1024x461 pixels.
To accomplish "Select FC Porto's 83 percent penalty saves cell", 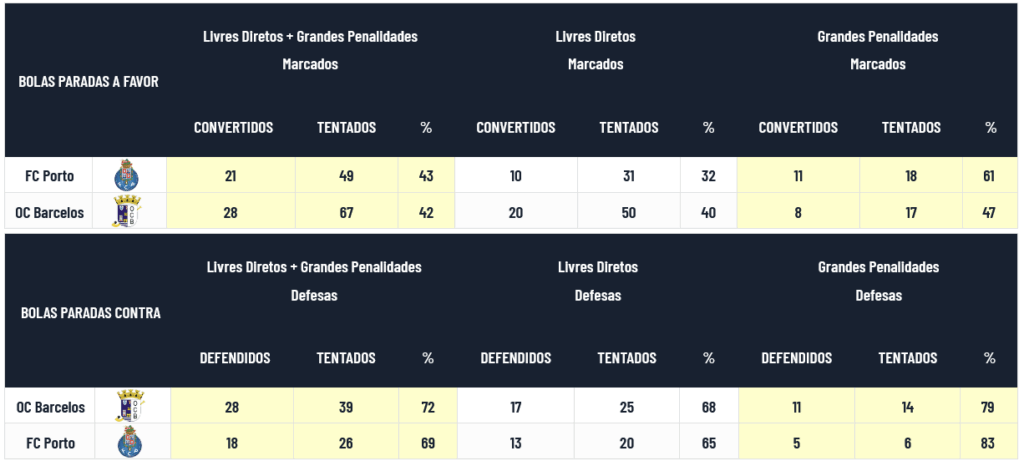I will tap(988, 442).
